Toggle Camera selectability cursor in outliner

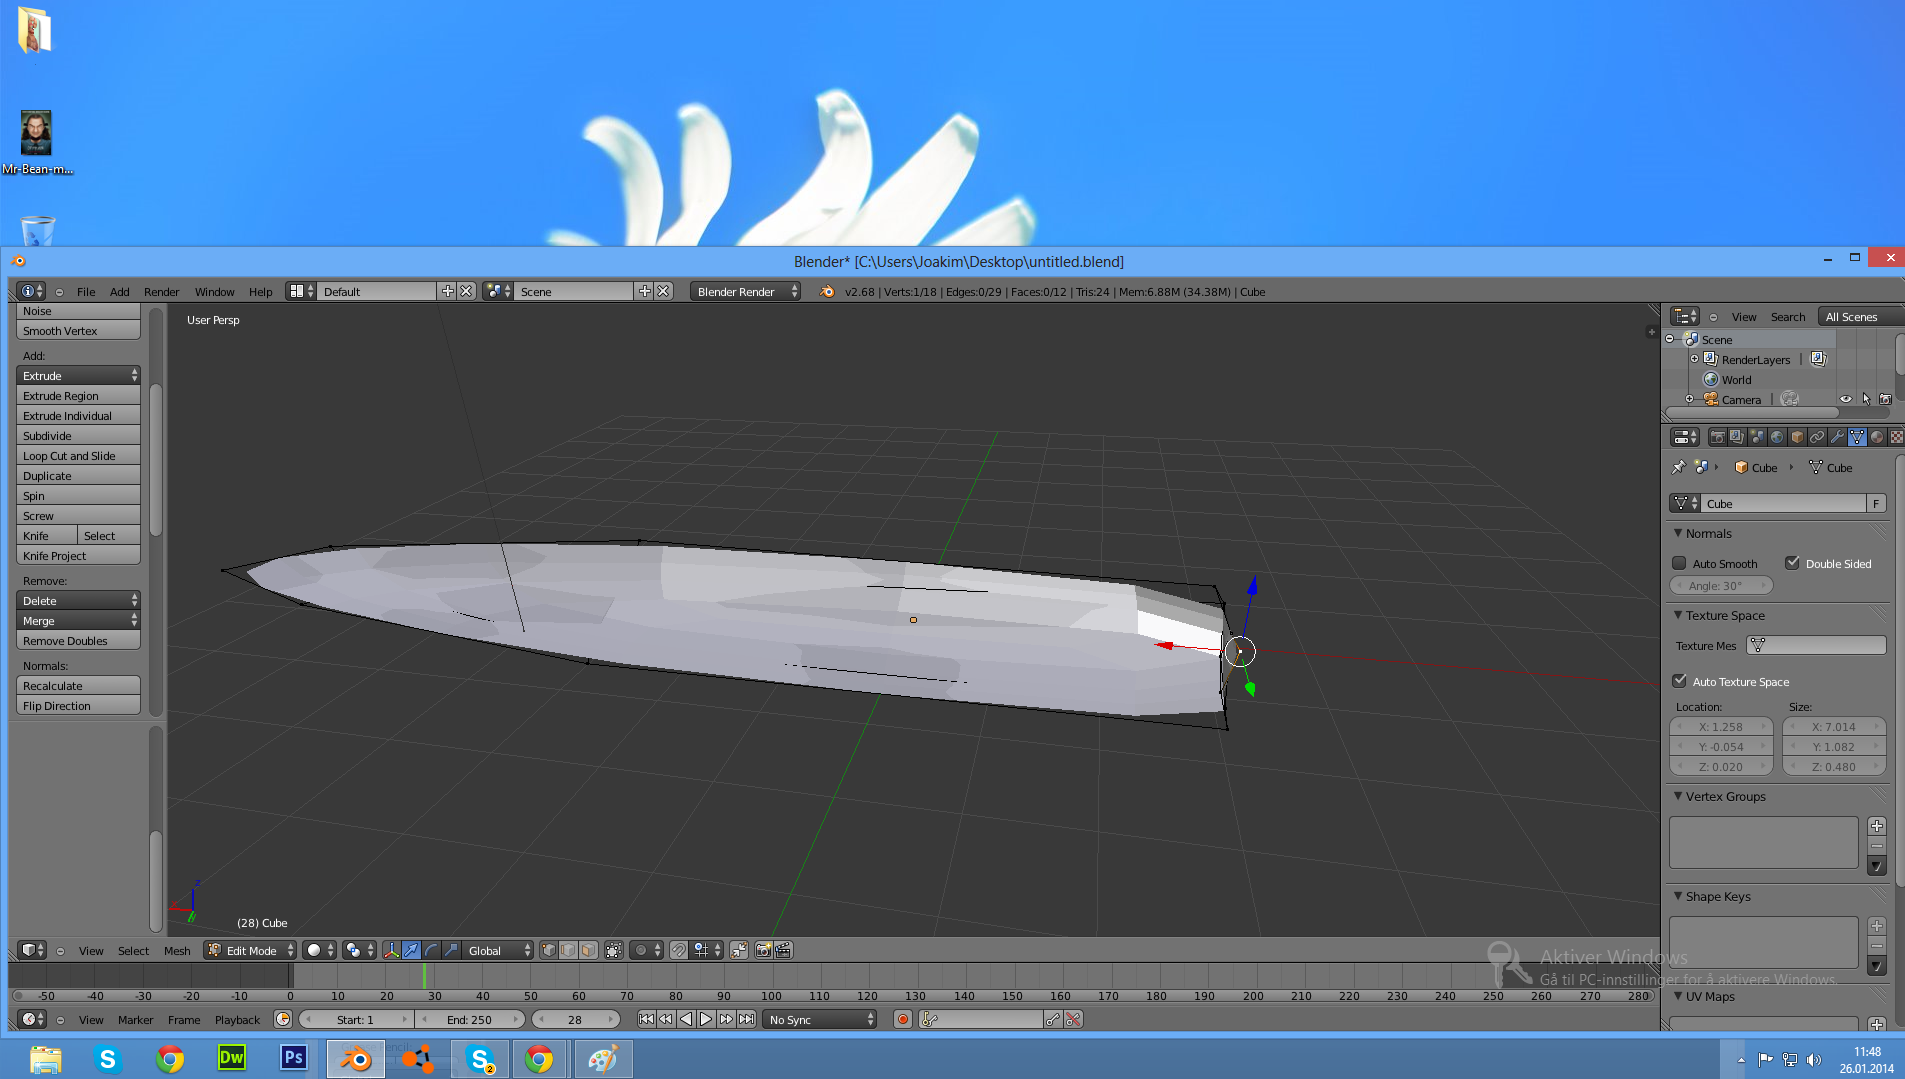(x=1866, y=399)
